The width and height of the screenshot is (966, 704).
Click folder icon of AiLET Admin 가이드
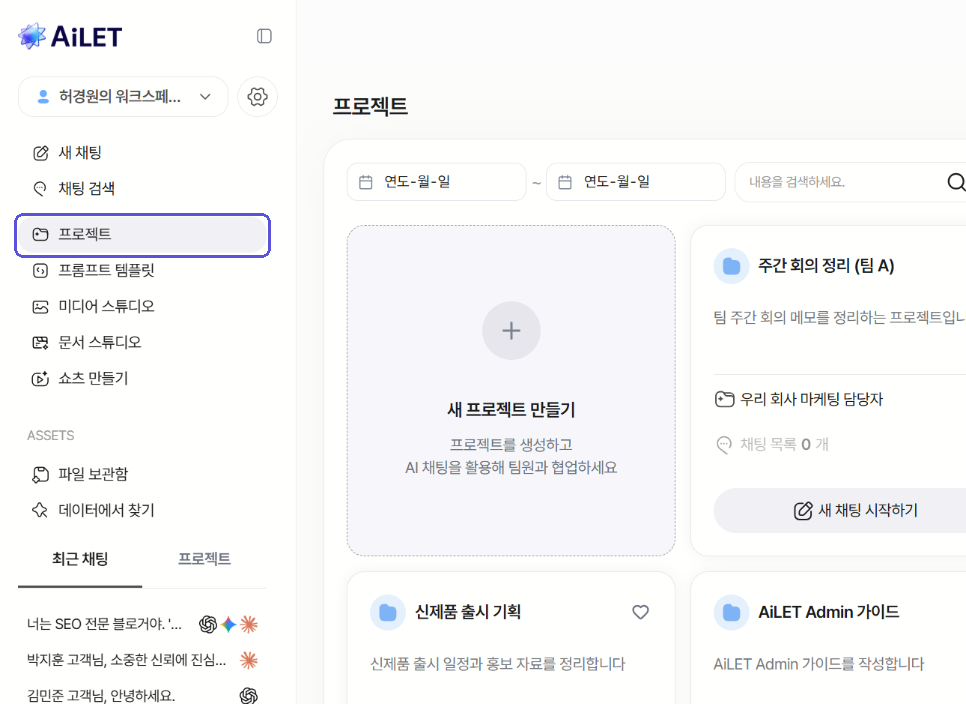pos(731,612)
